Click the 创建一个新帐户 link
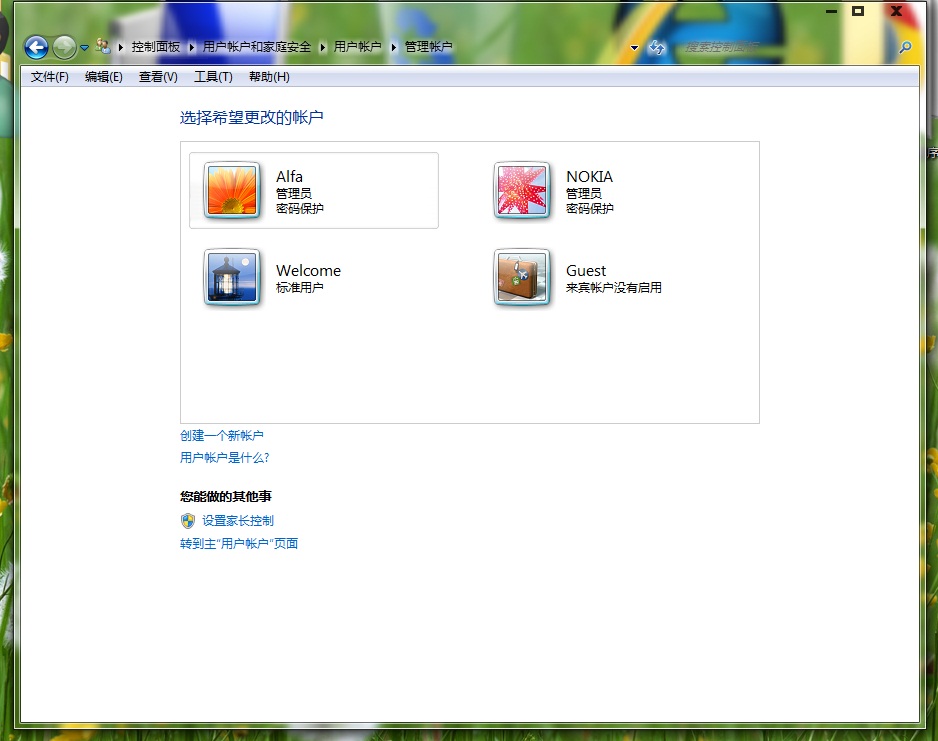 (222, 435)
